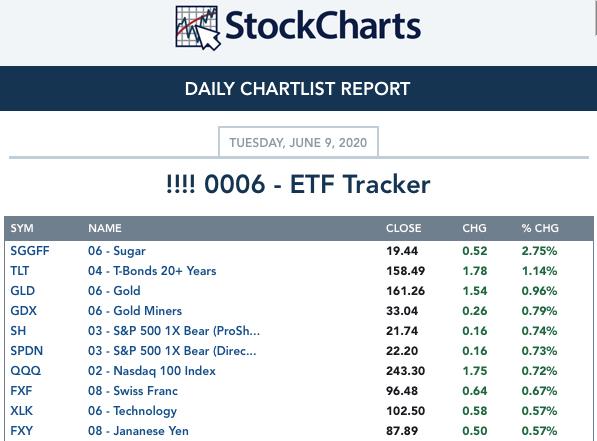Click the 'CLOSE' column header
The height and width of the screenshot is (441, 597).
[x=404, y=228]
